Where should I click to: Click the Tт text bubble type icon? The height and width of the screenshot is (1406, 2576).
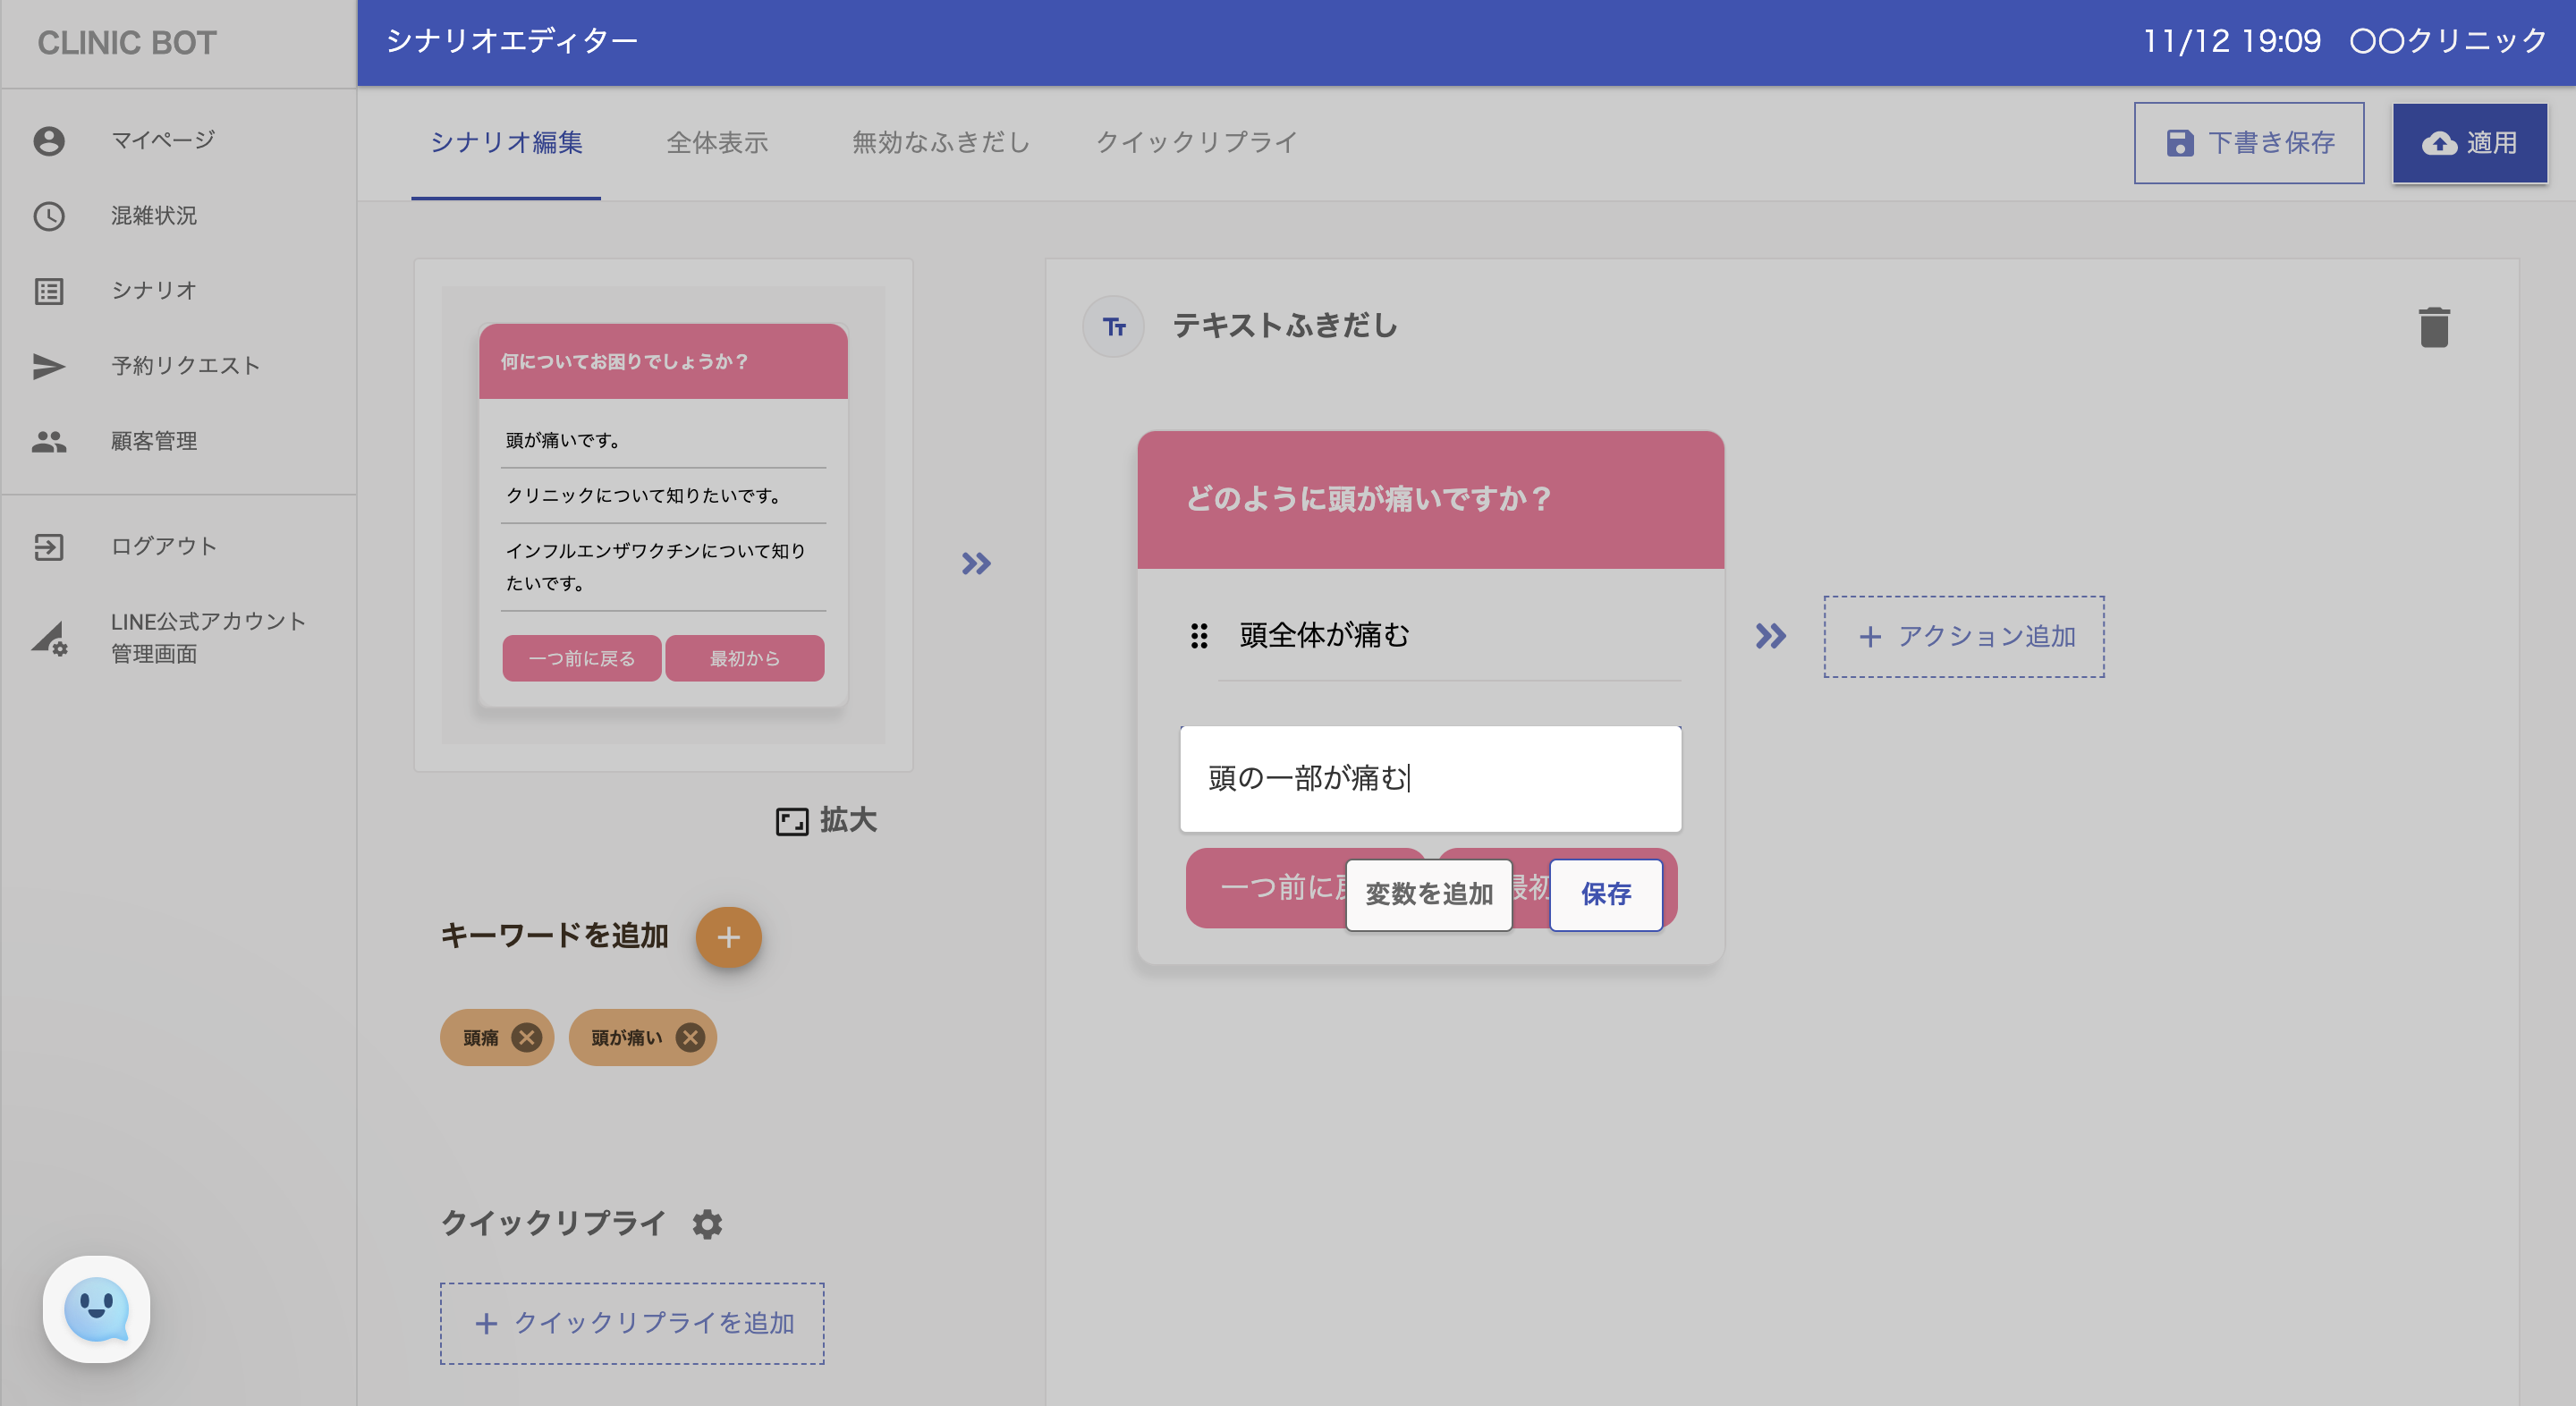(1113, 326)
